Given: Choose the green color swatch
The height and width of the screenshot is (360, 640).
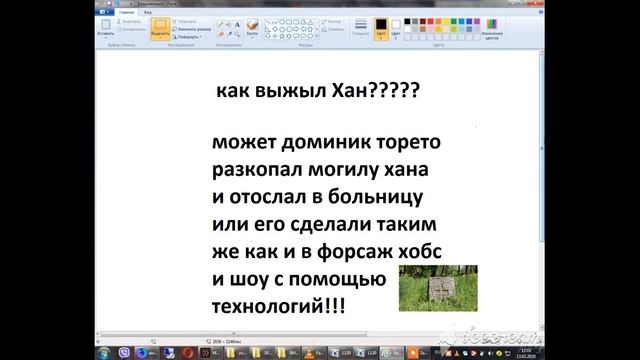Looking at the screenshot, I should [x=453, y=21].
